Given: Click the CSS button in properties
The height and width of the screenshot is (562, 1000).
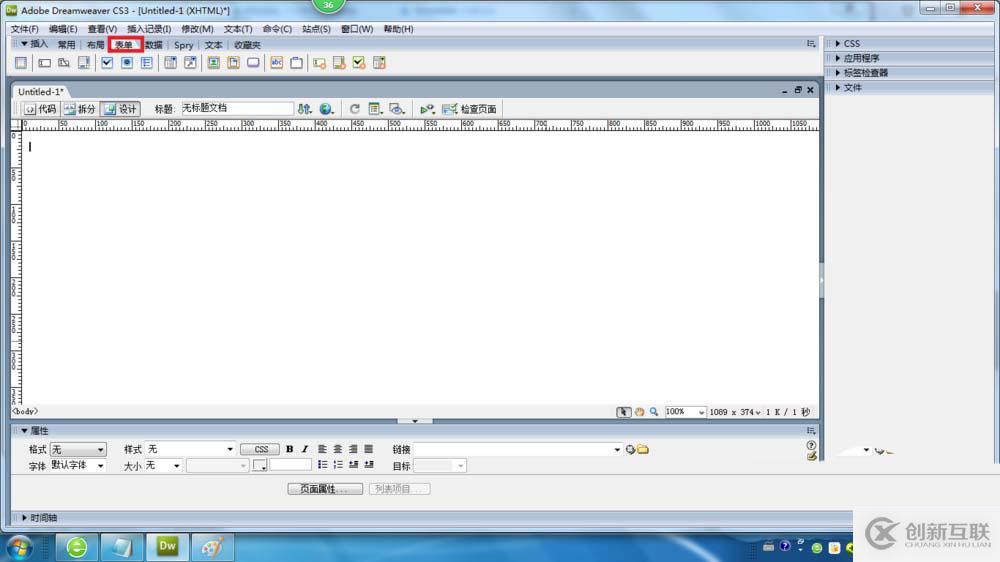Looking at the screenshot, I should click(260, 449).
